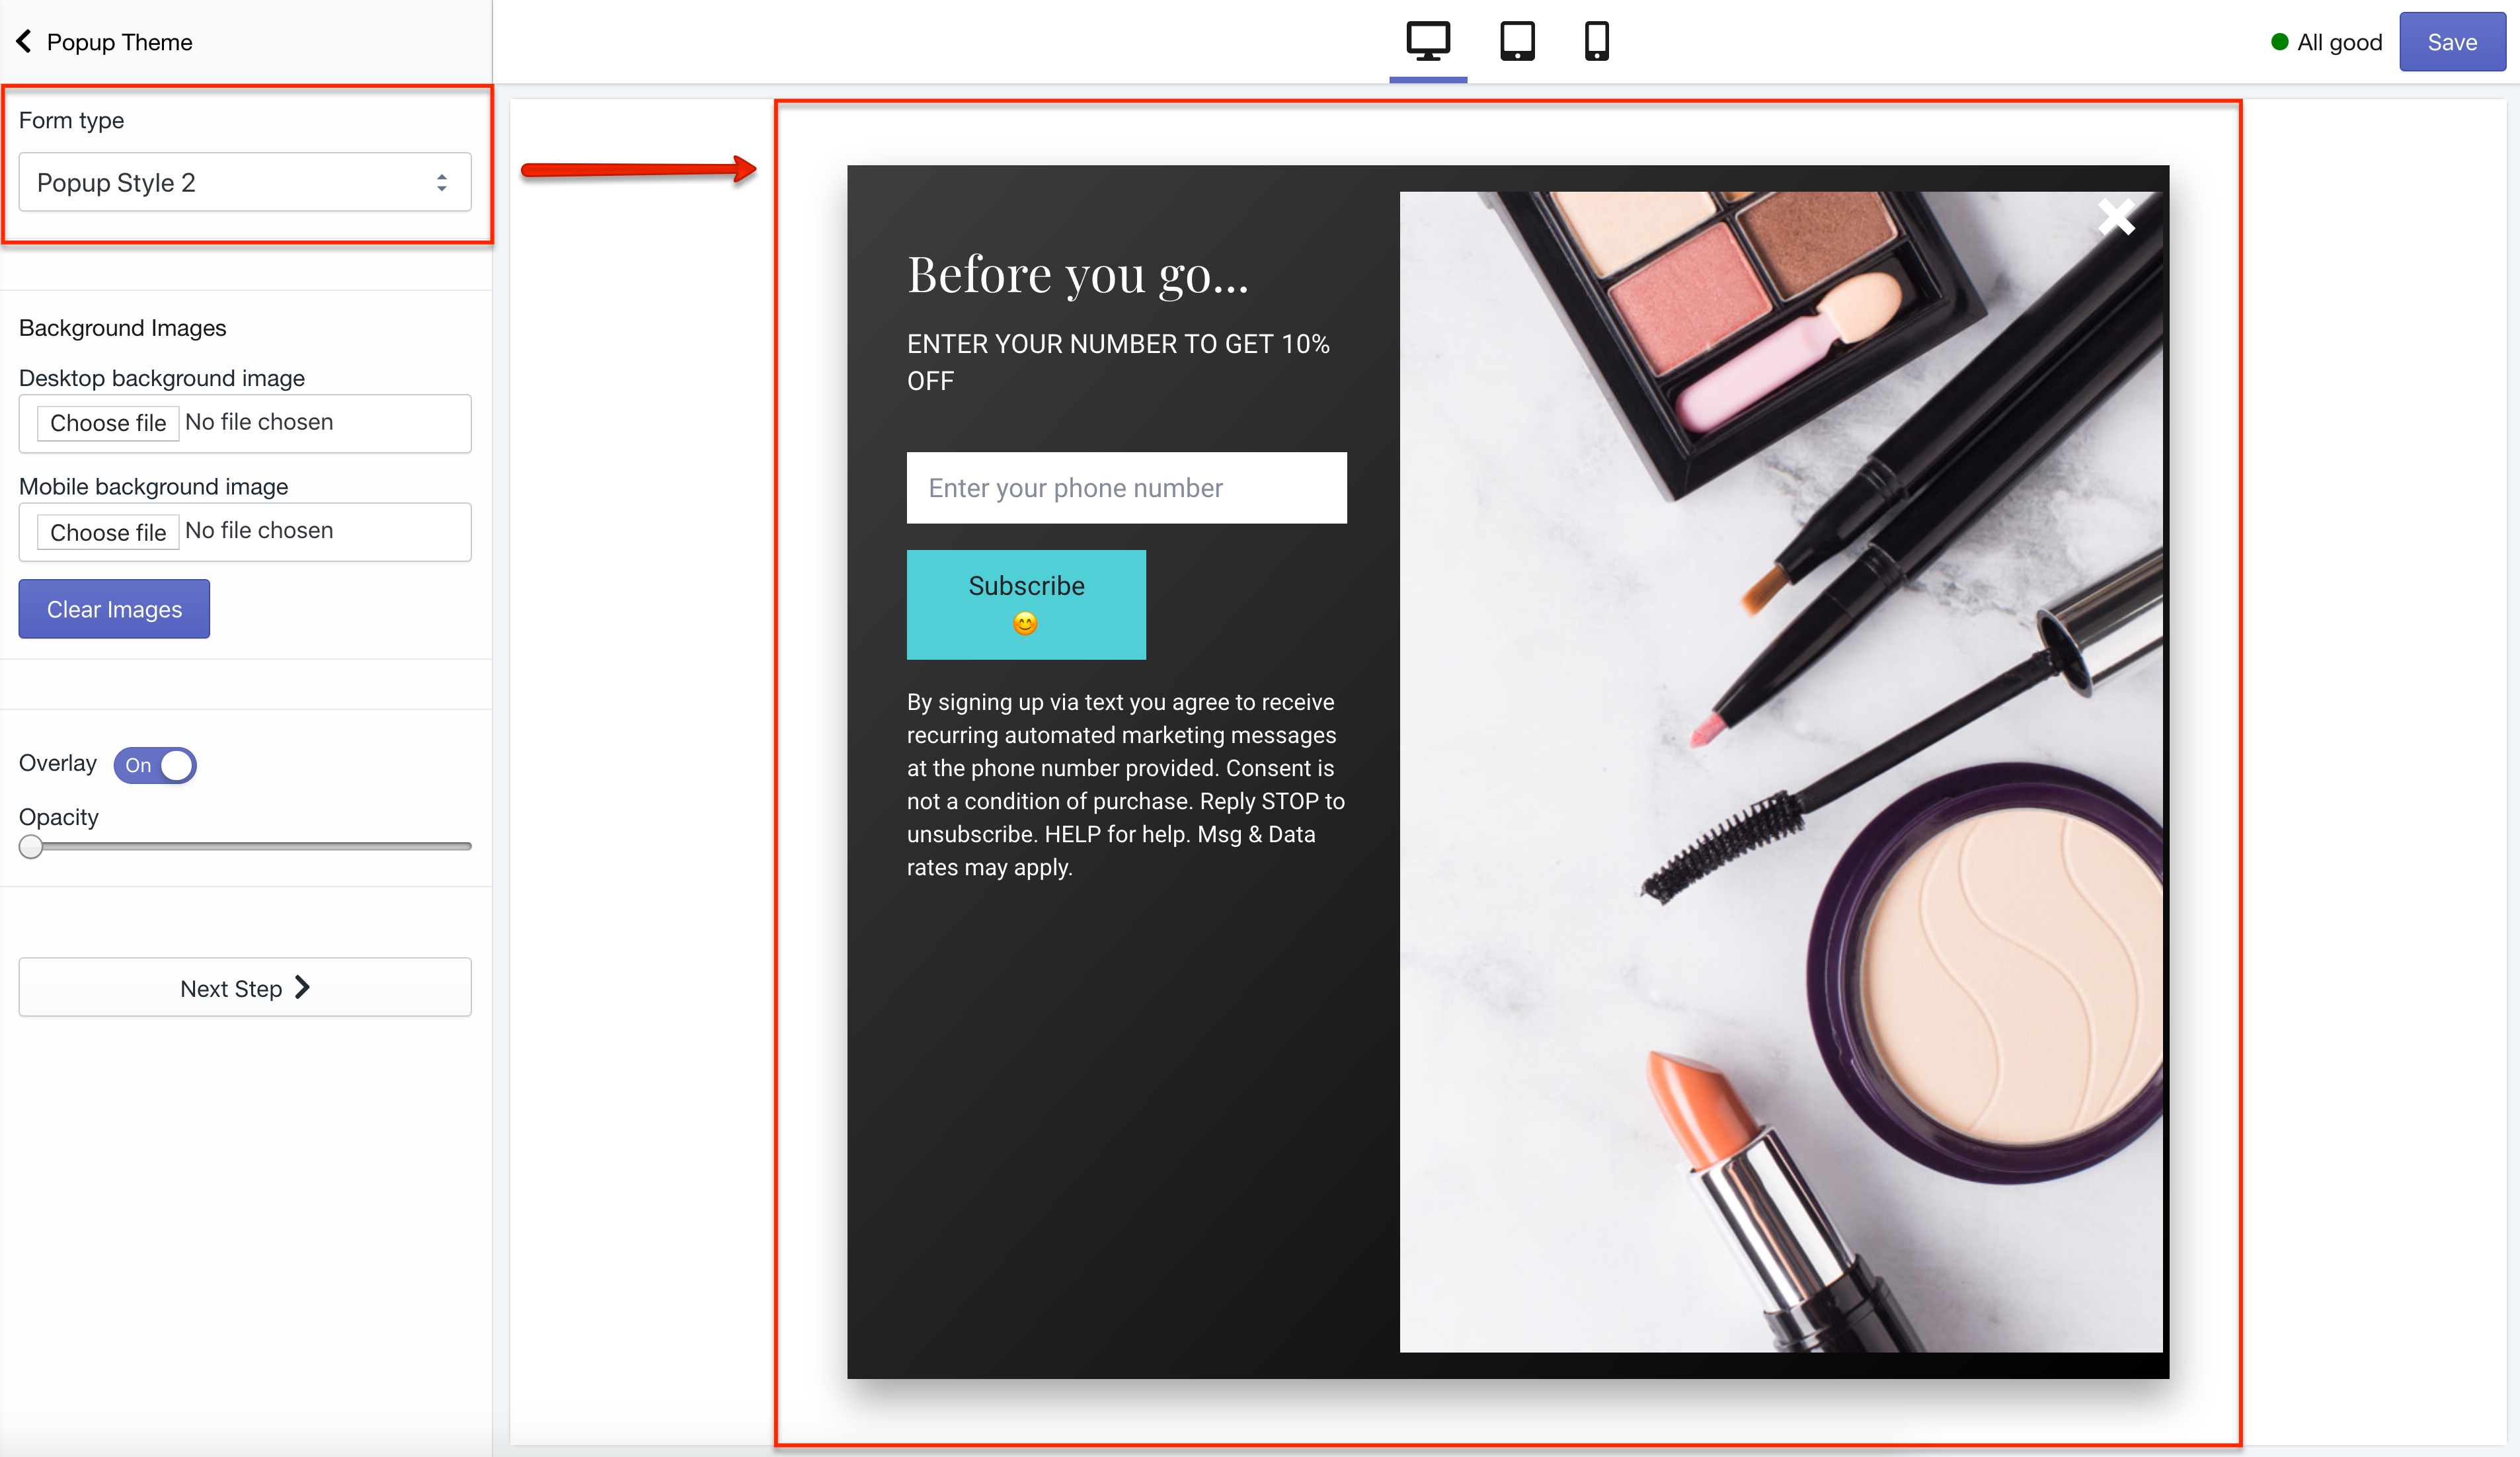Click the Clear Images button

[114, 609]
